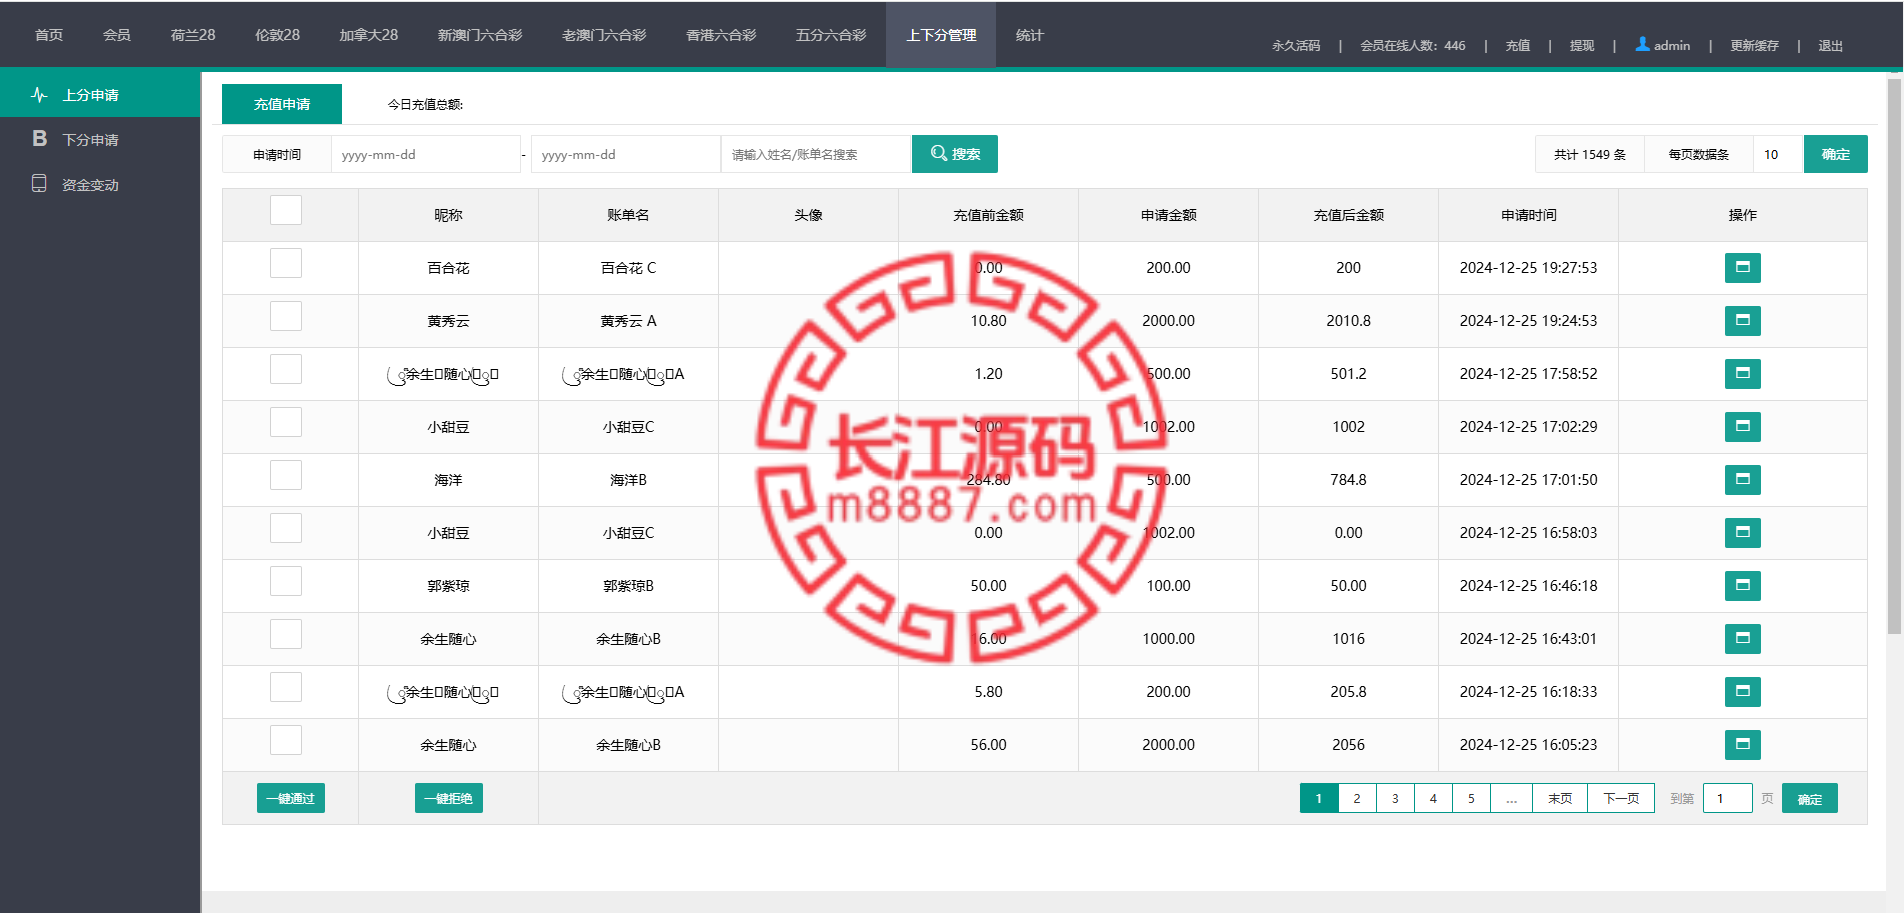Check the row dated 2024-12-25 16:43:01
Image resolution: width=1904 pixels, height=913 pixels.
pos(286,634)
